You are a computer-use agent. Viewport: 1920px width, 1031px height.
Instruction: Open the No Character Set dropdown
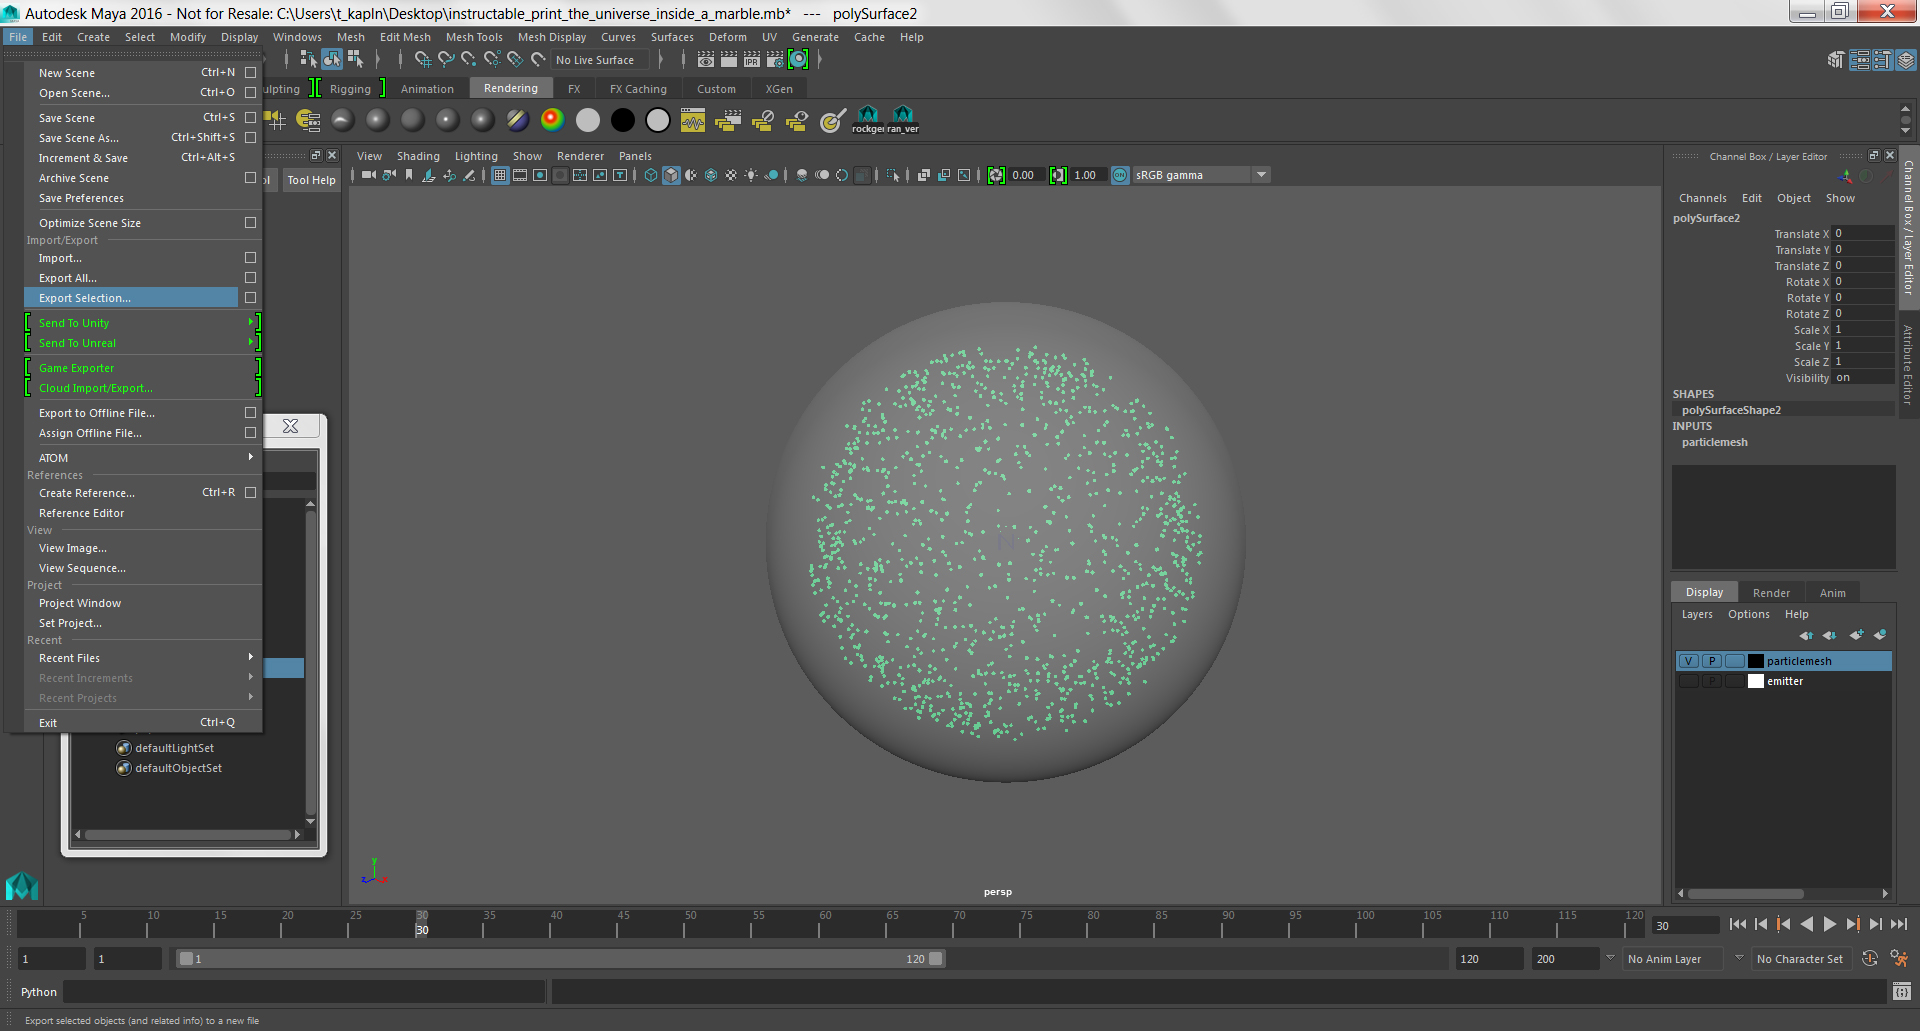click(1804, 959)
